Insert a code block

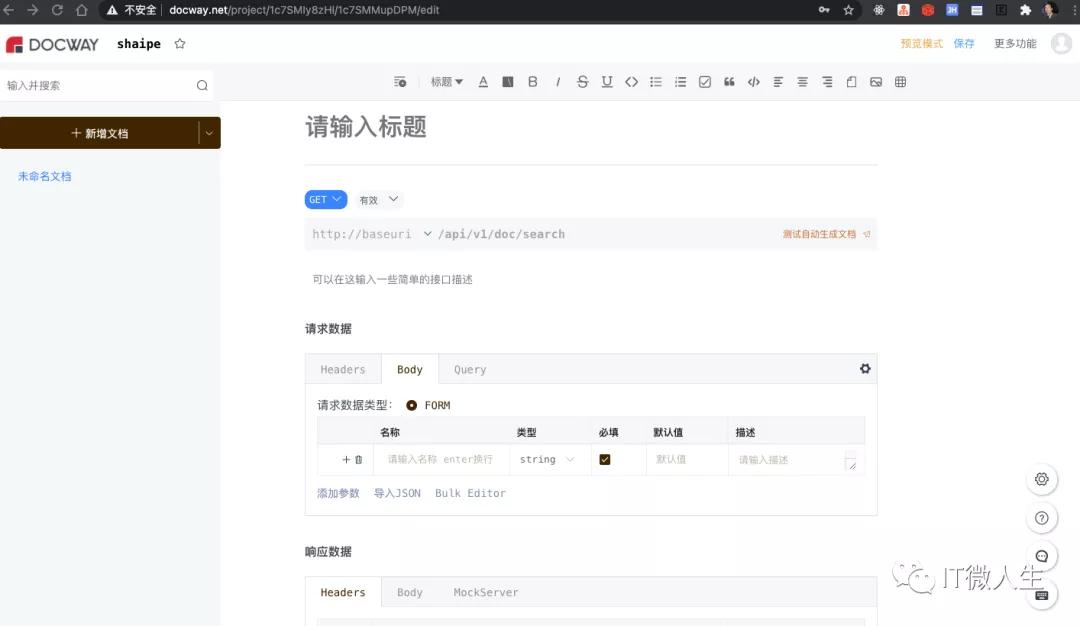[754, 82]
